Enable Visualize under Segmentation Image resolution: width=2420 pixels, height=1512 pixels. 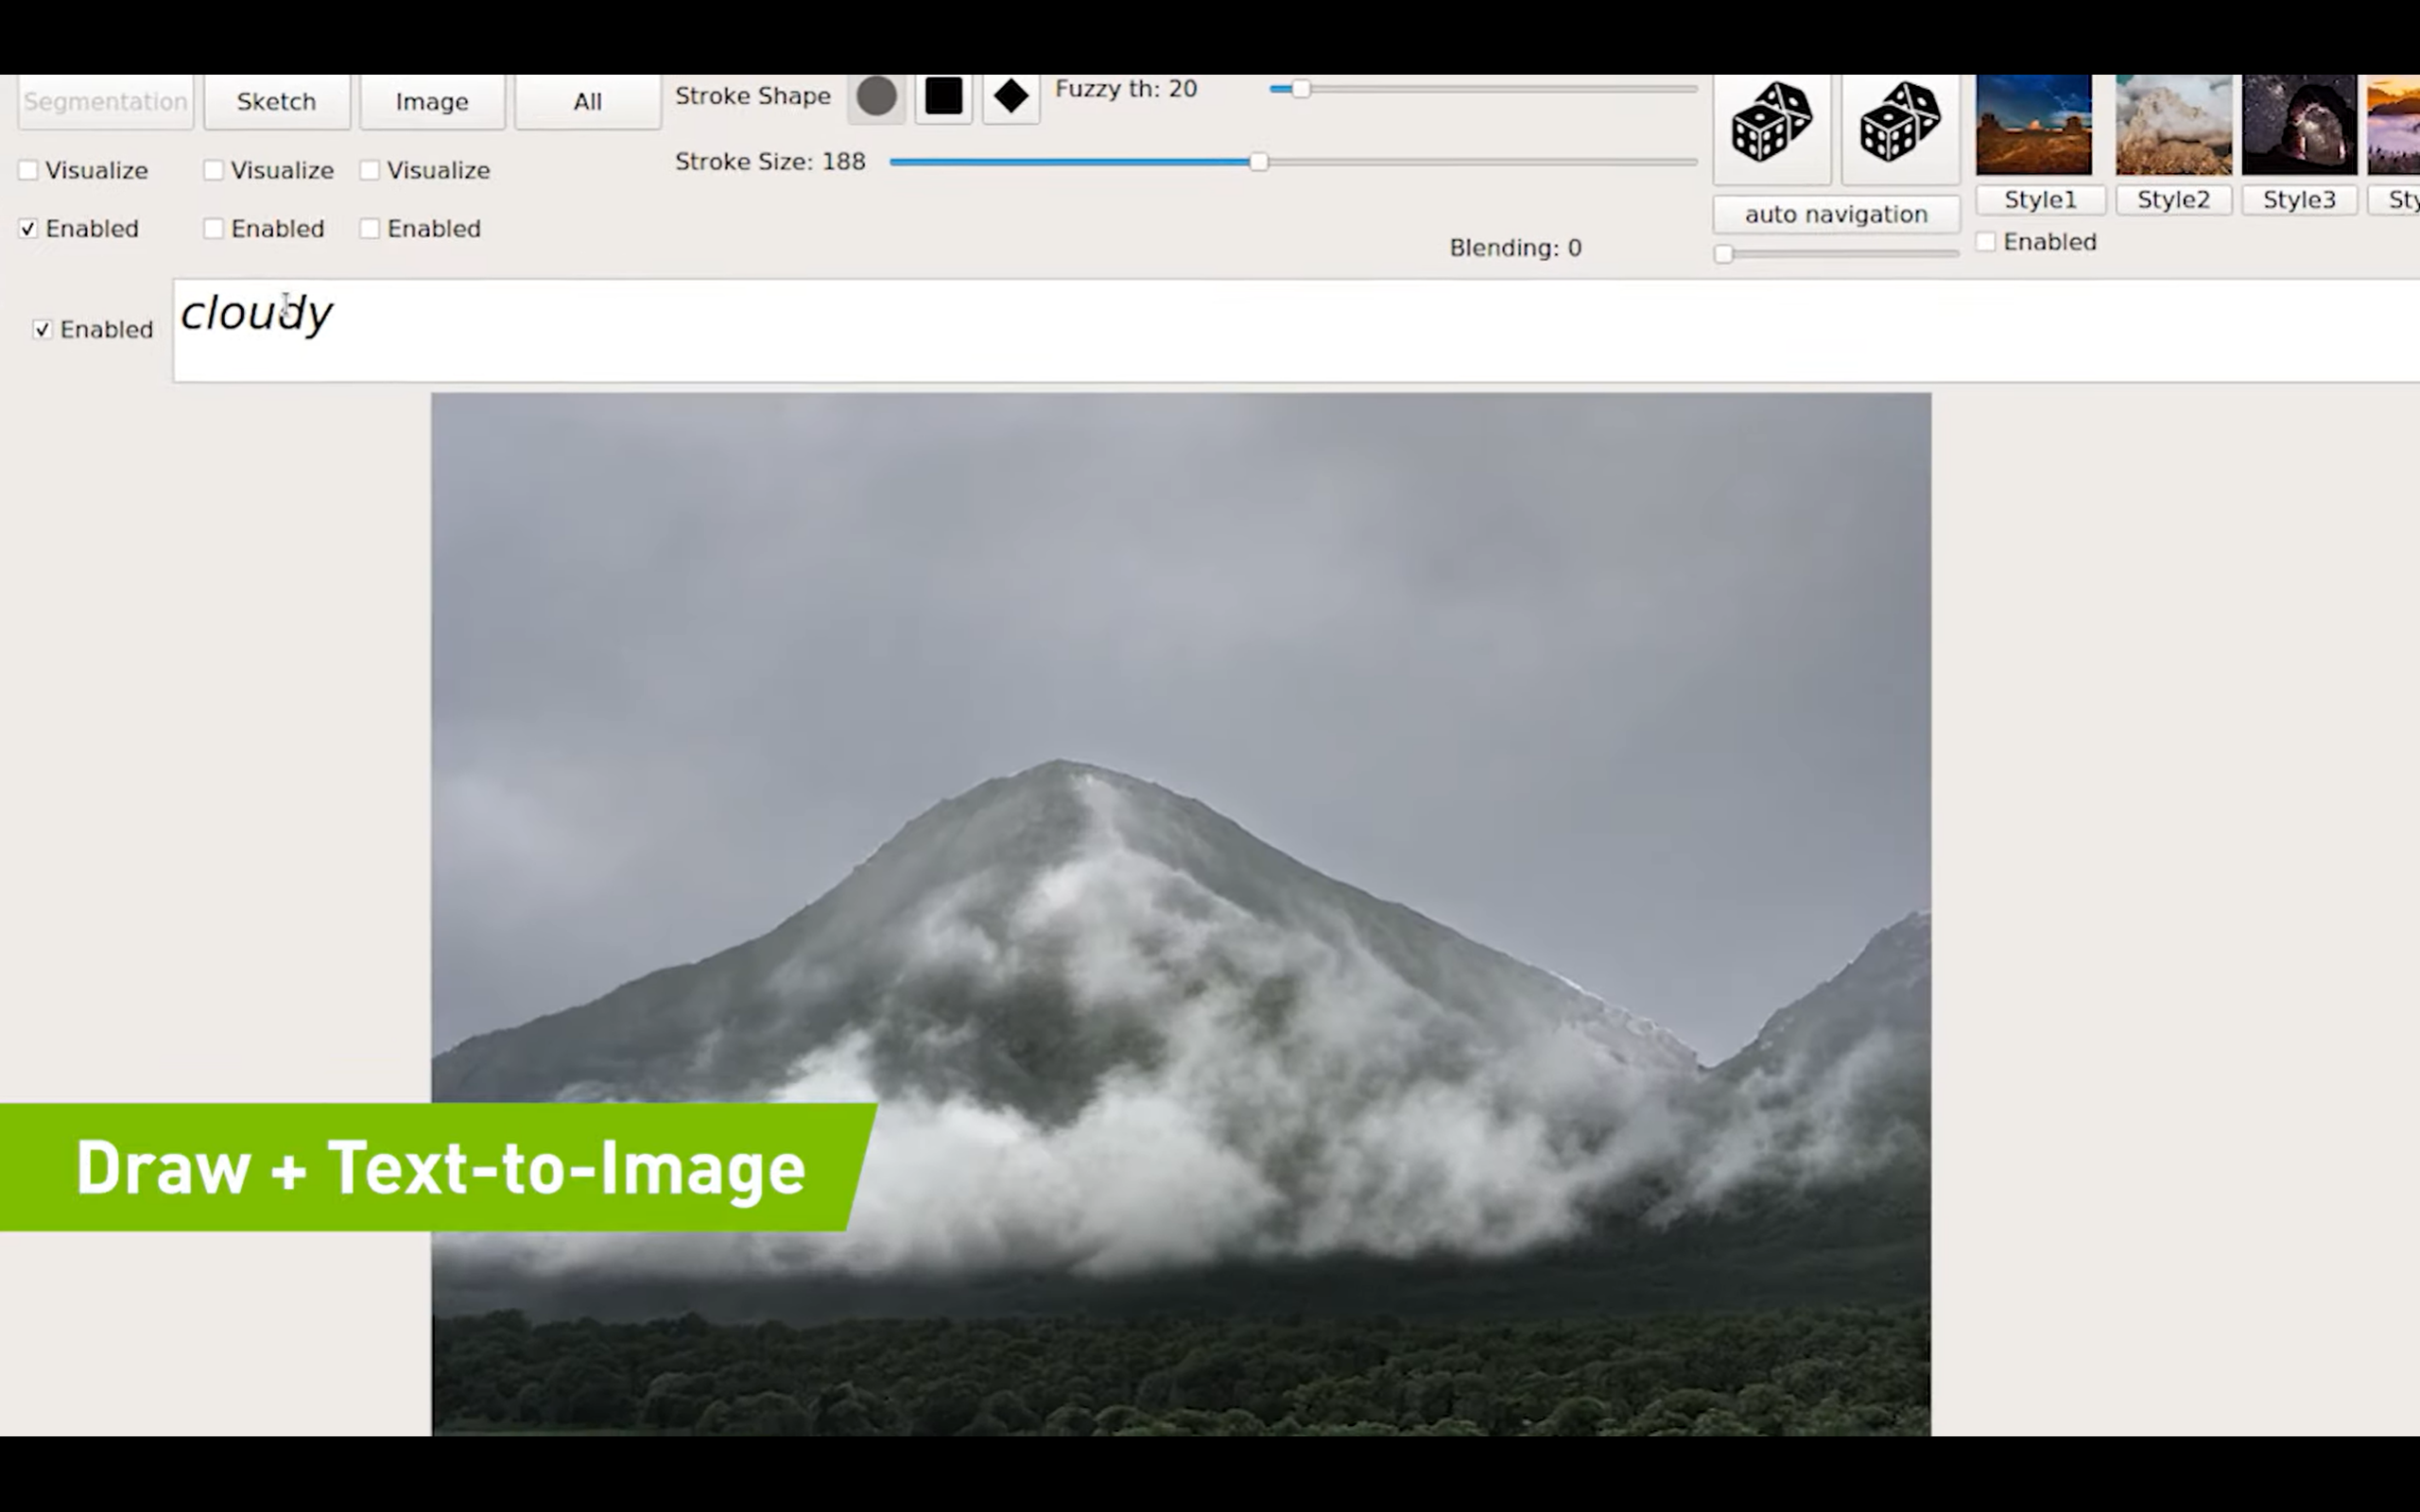pyautogui.click(x=28, y=171)
